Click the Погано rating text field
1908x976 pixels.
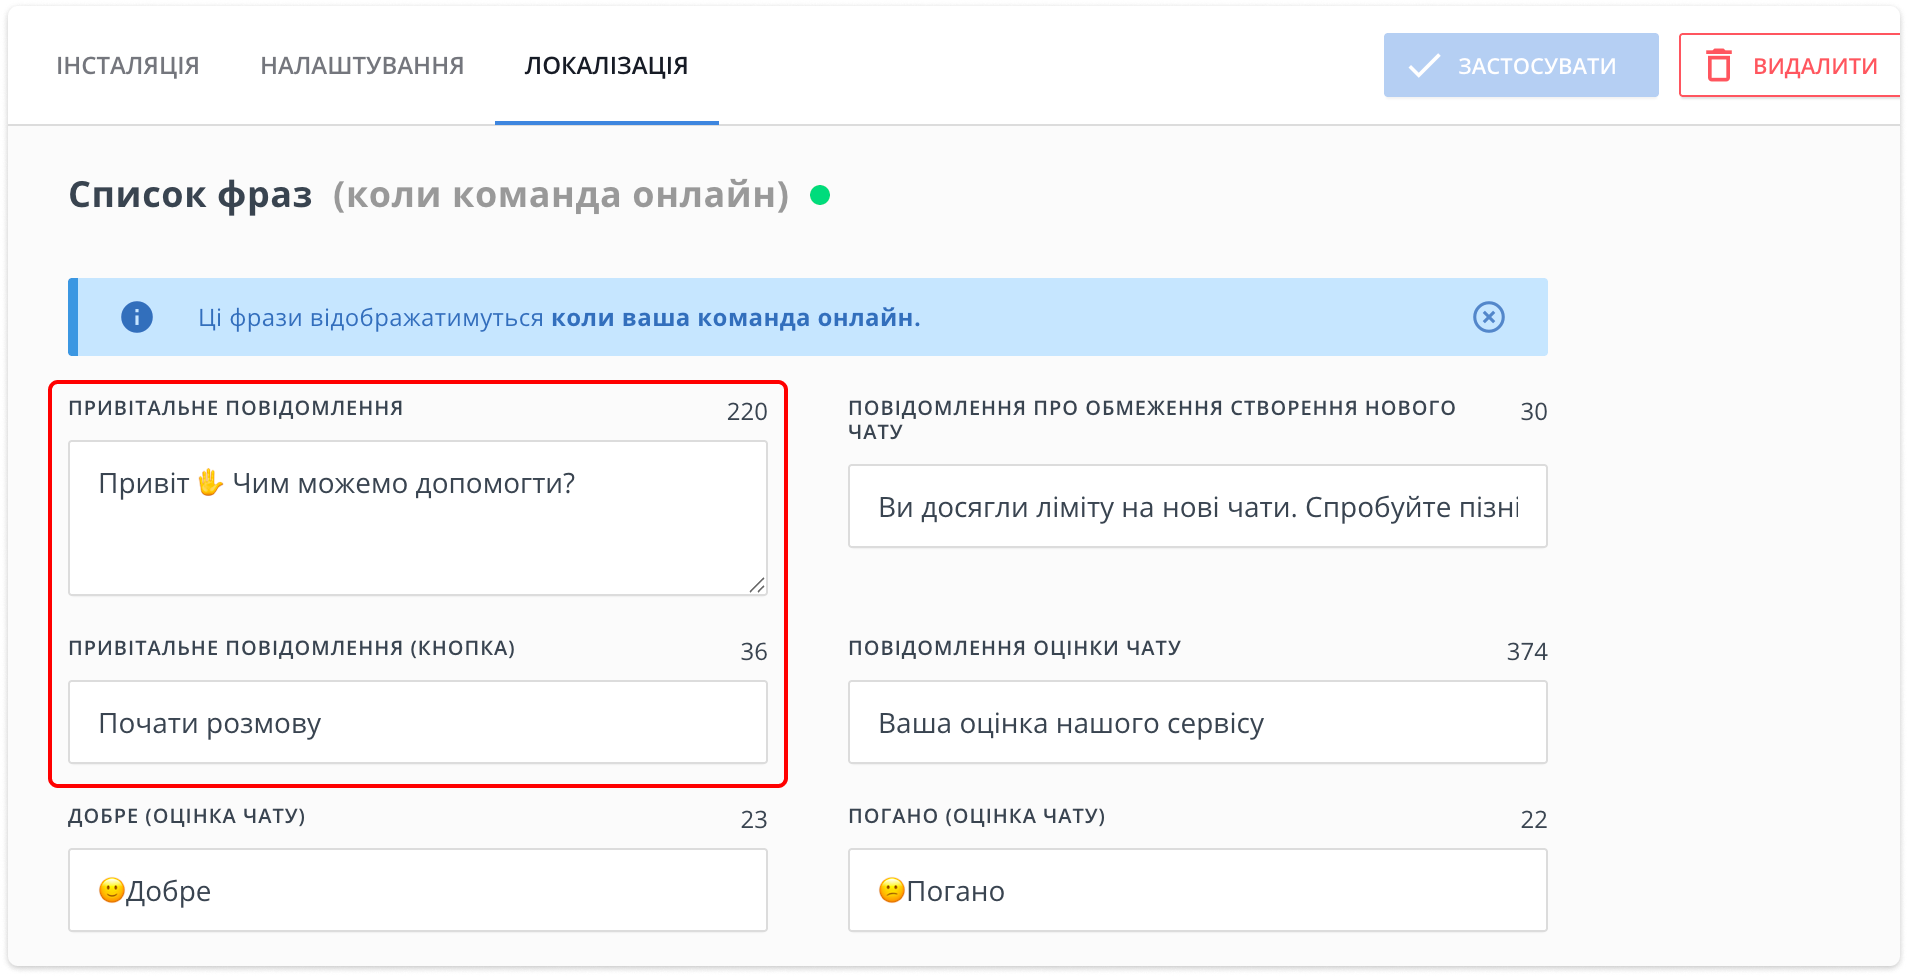click(1197, 889)
